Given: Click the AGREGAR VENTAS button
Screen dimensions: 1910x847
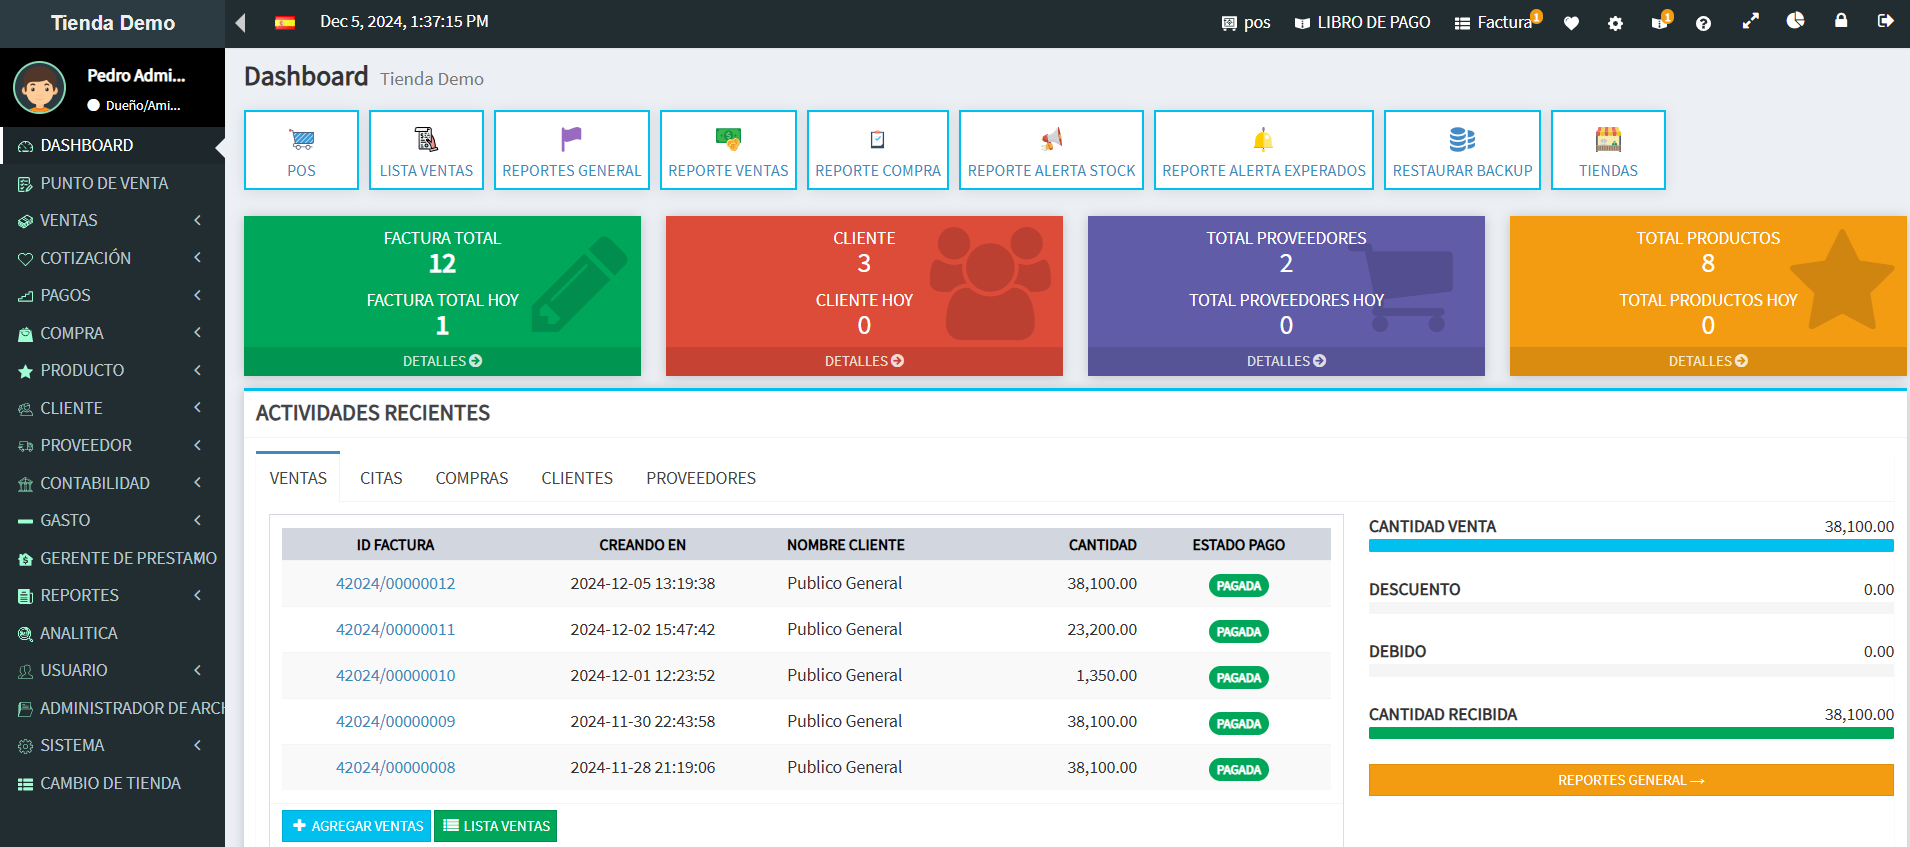Looking at the screenshot, I should (x=356, y=826).
